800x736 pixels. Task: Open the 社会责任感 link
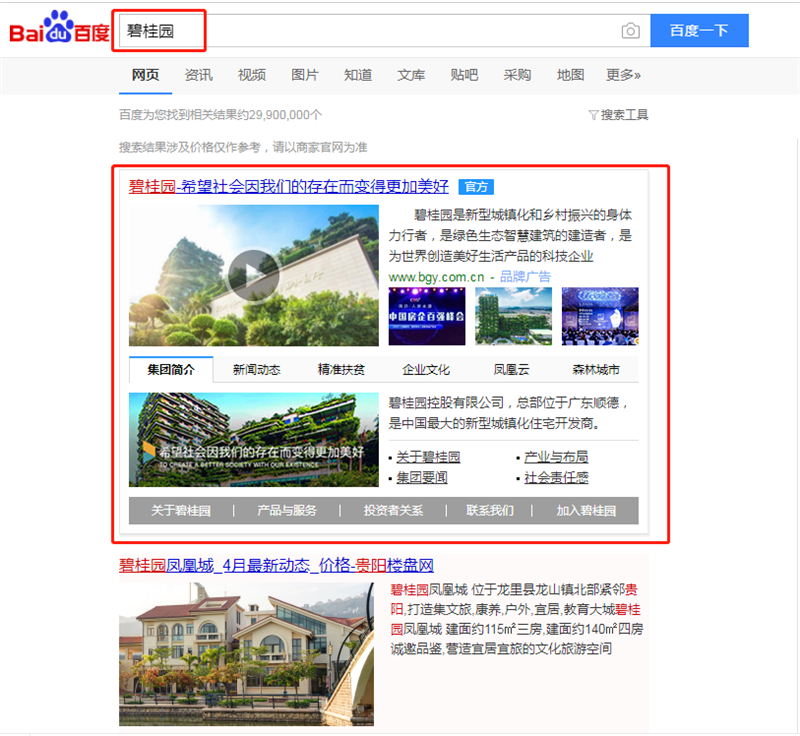[x=556, y=478]
